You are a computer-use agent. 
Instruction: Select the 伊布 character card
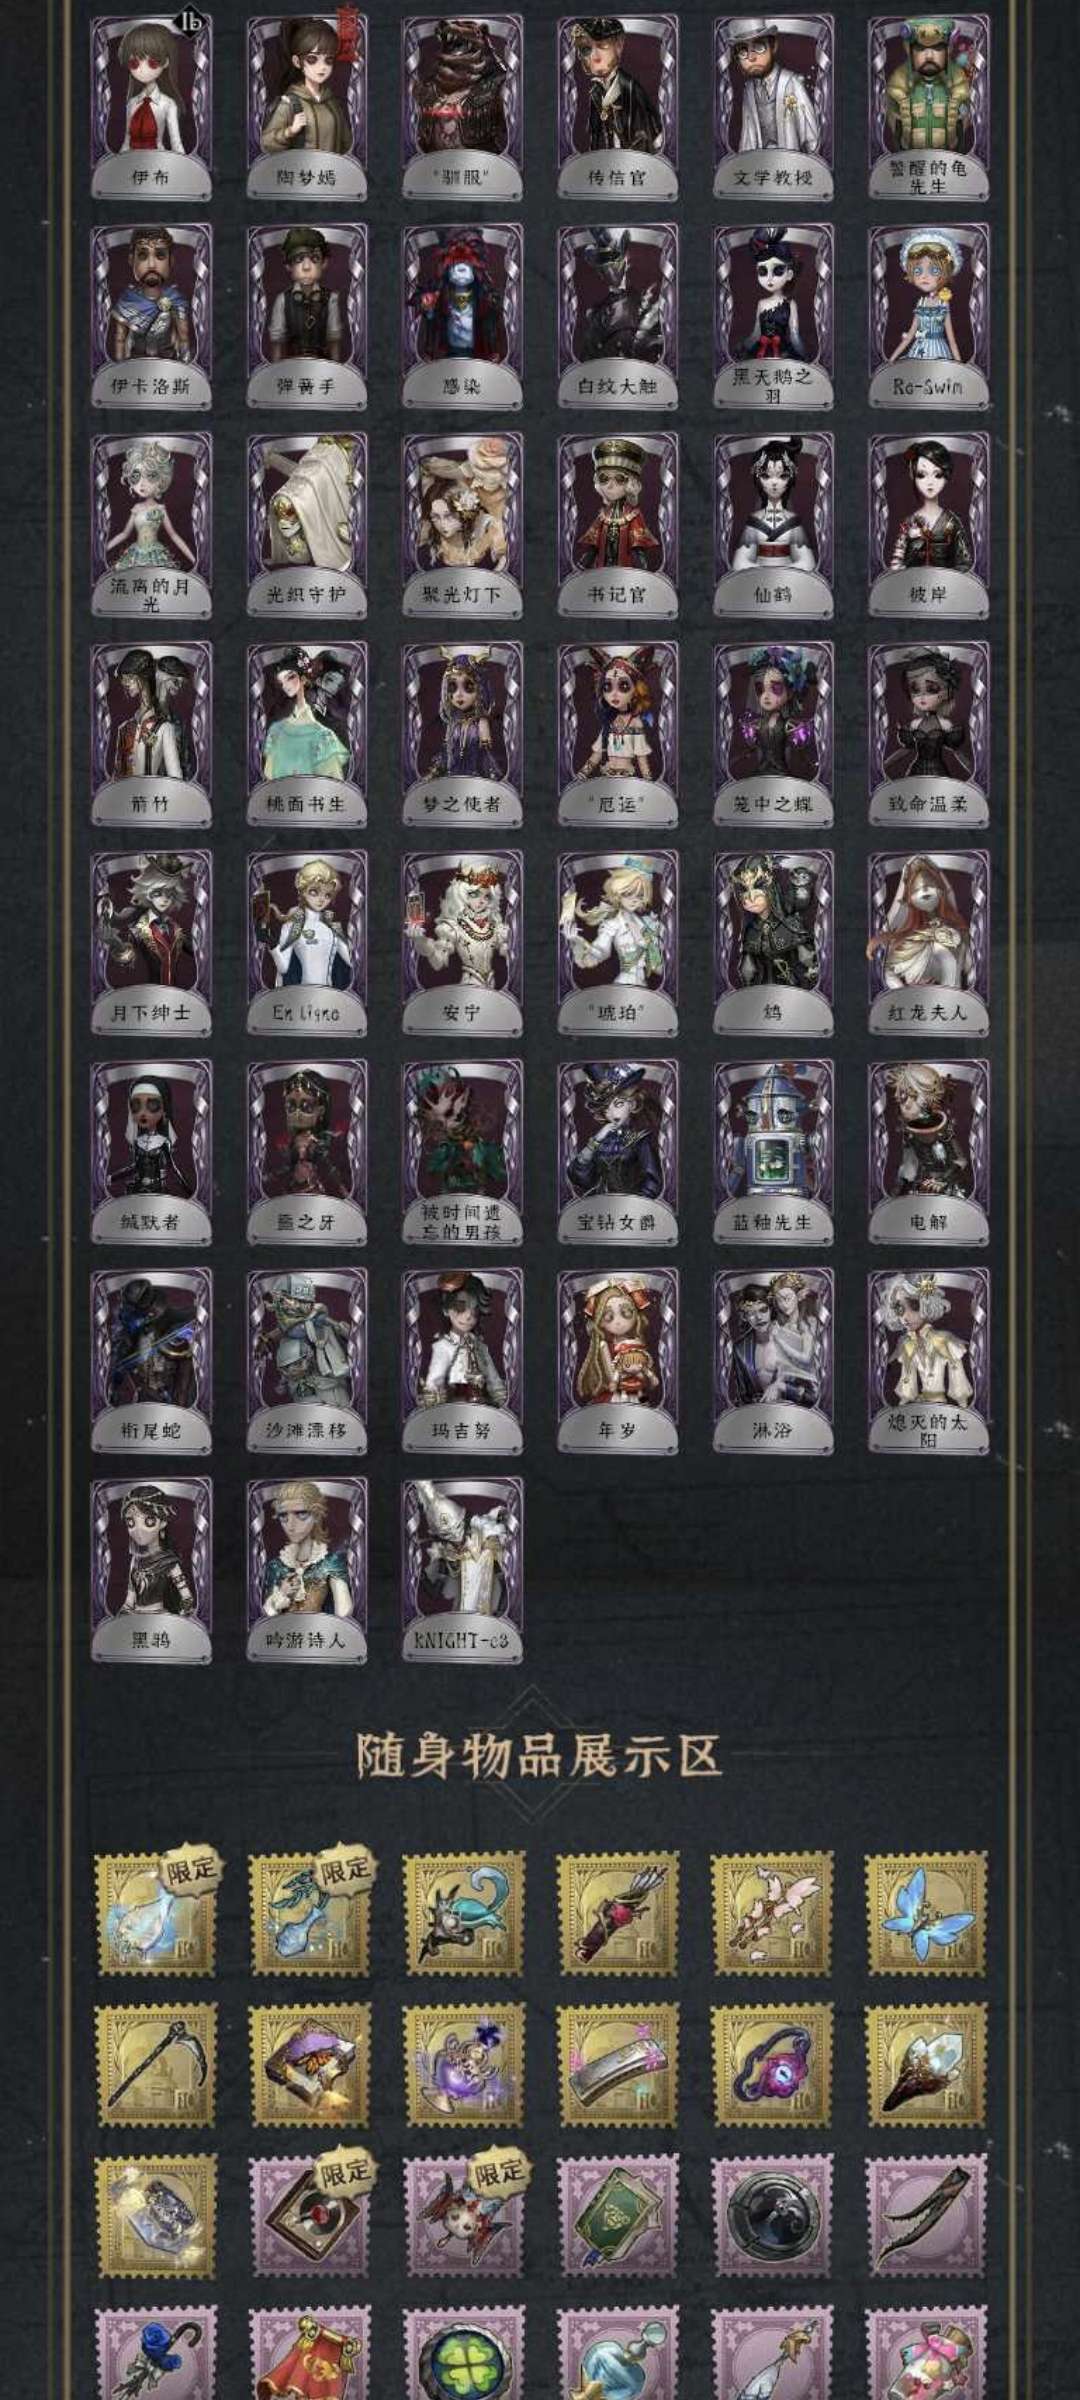click(151, 107)
